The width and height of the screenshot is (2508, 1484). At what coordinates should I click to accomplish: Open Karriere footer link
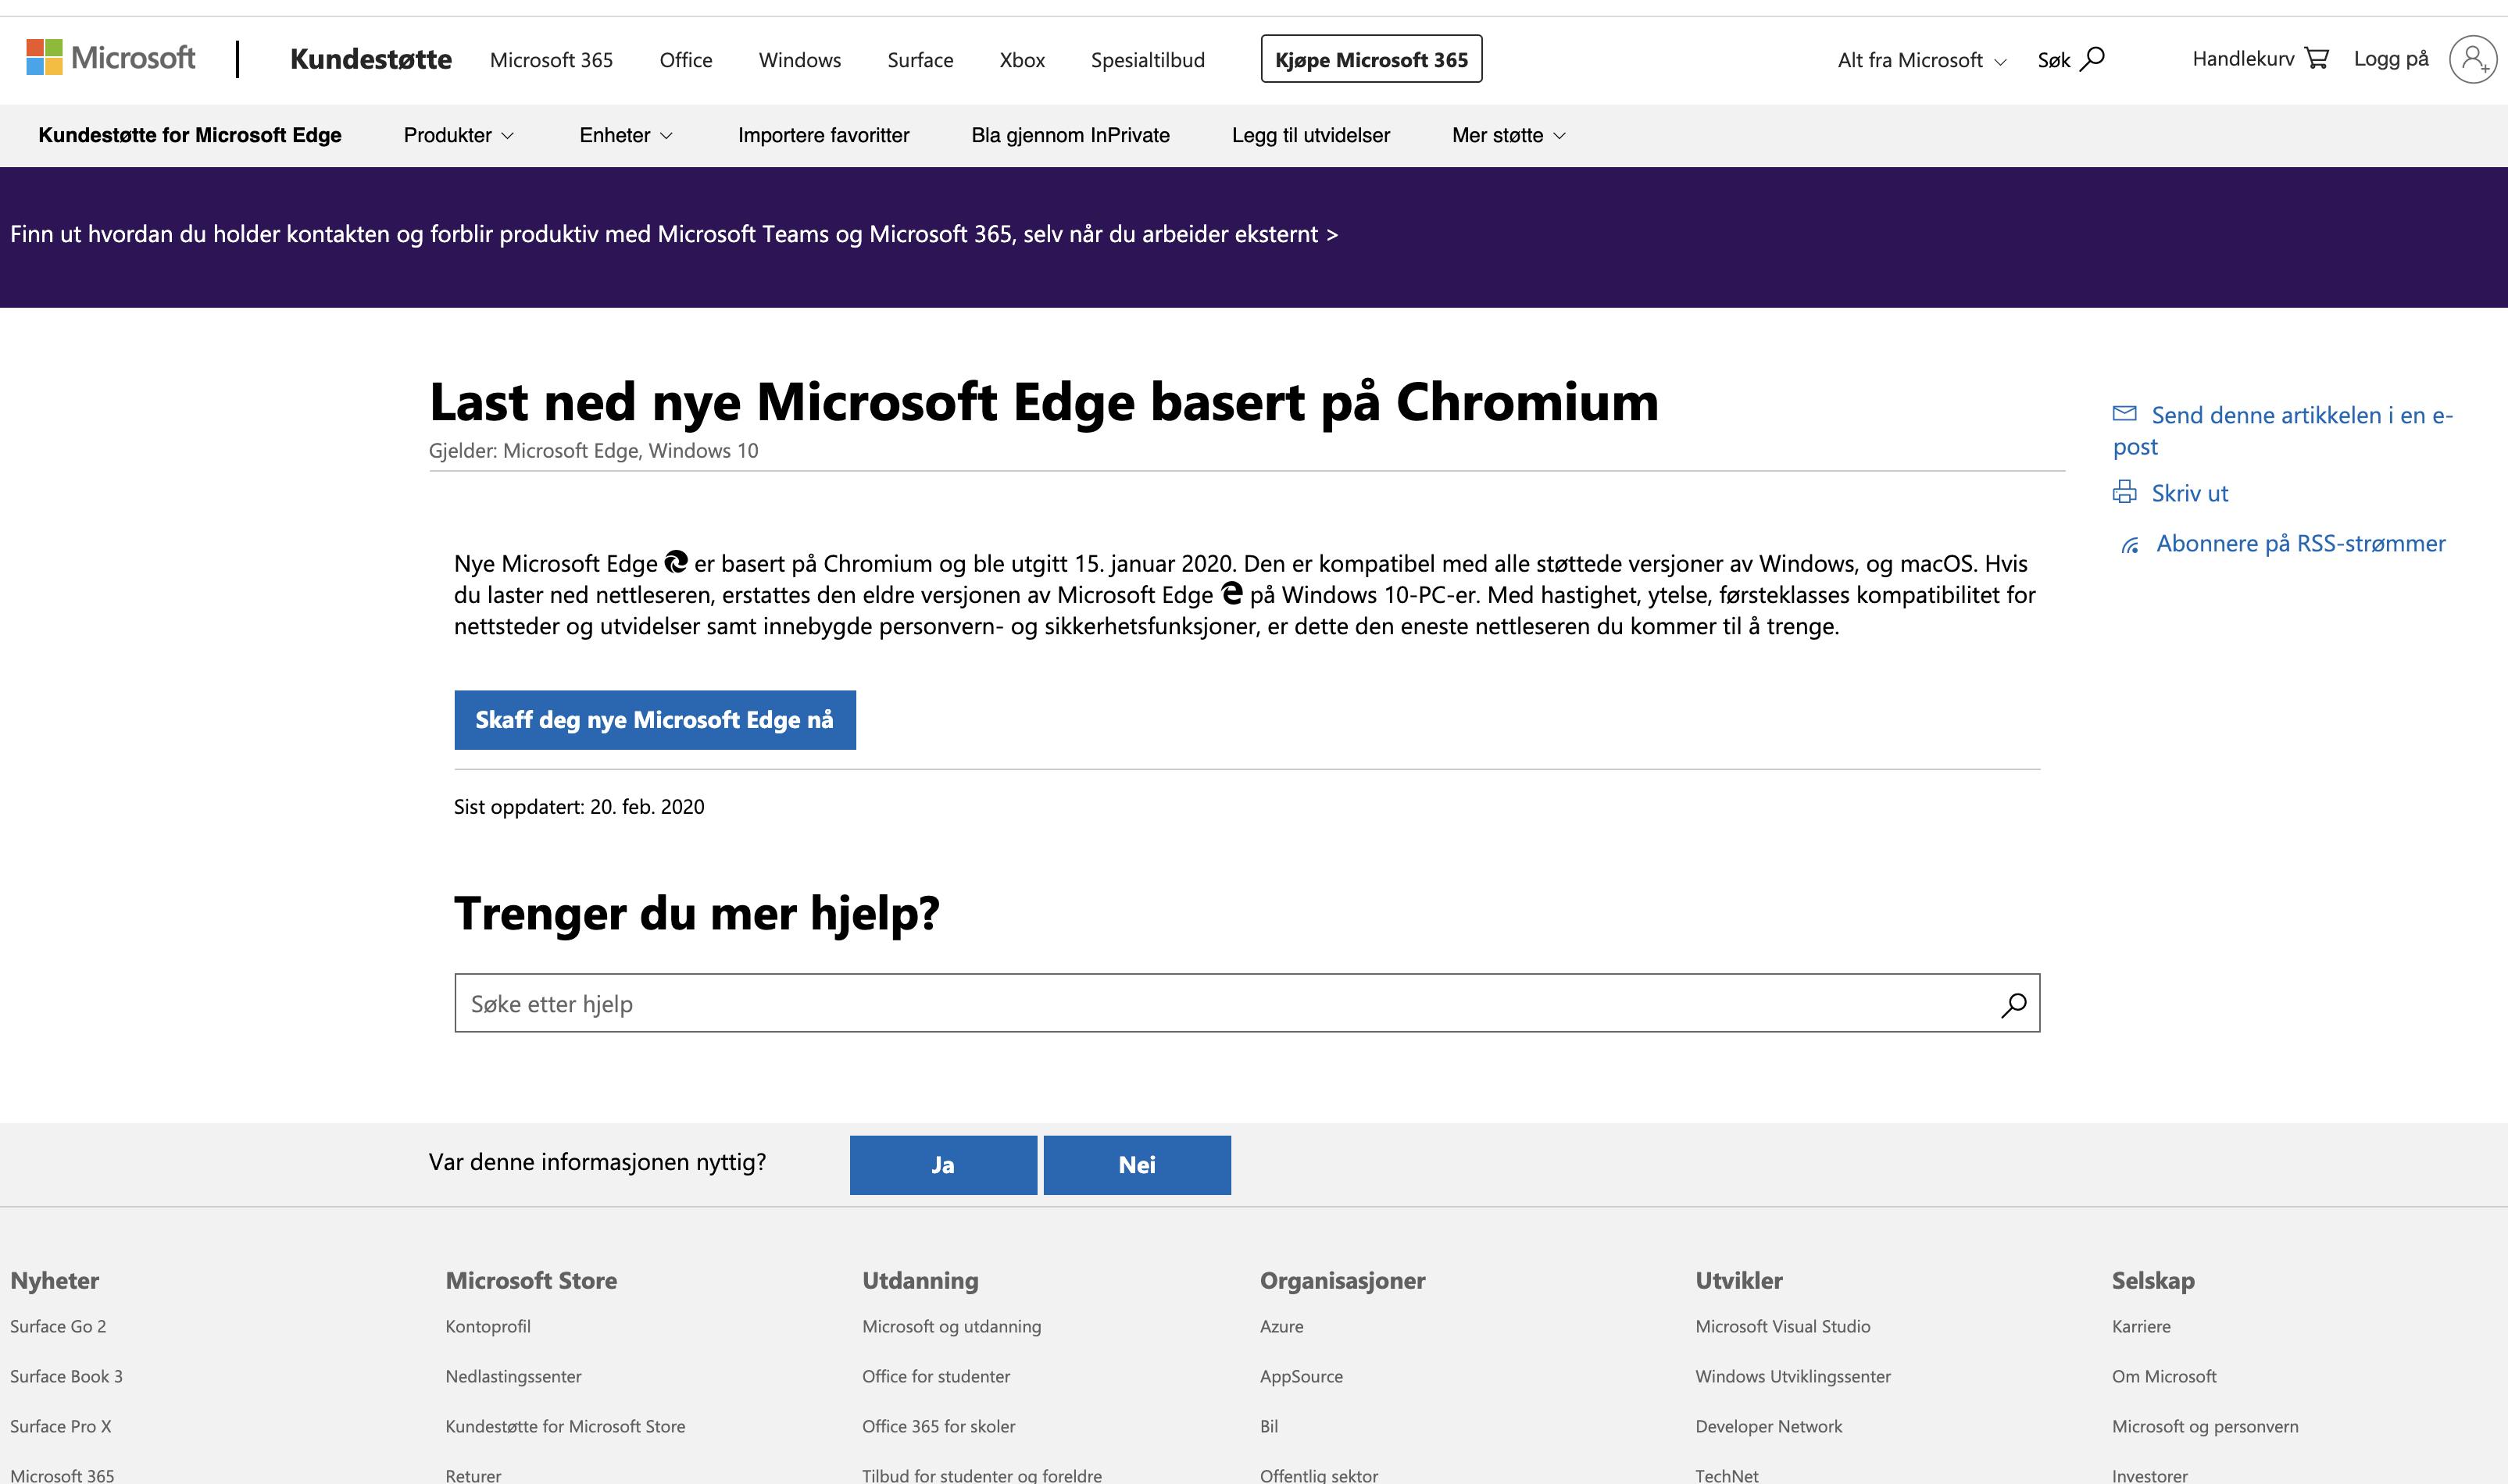click(2141, 1326)
